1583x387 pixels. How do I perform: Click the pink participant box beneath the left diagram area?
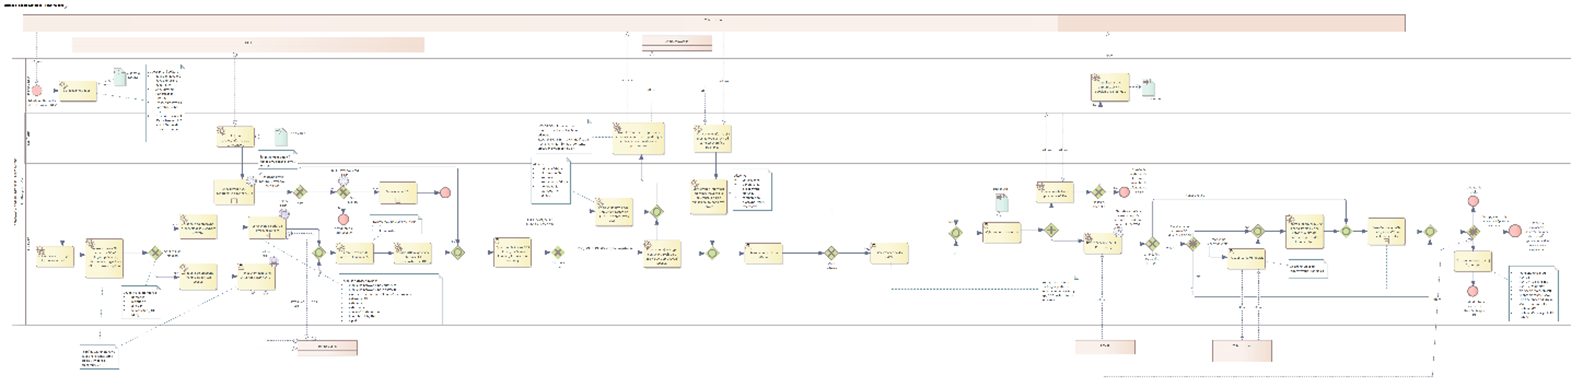pyautogui.click(x=327, y=348)
